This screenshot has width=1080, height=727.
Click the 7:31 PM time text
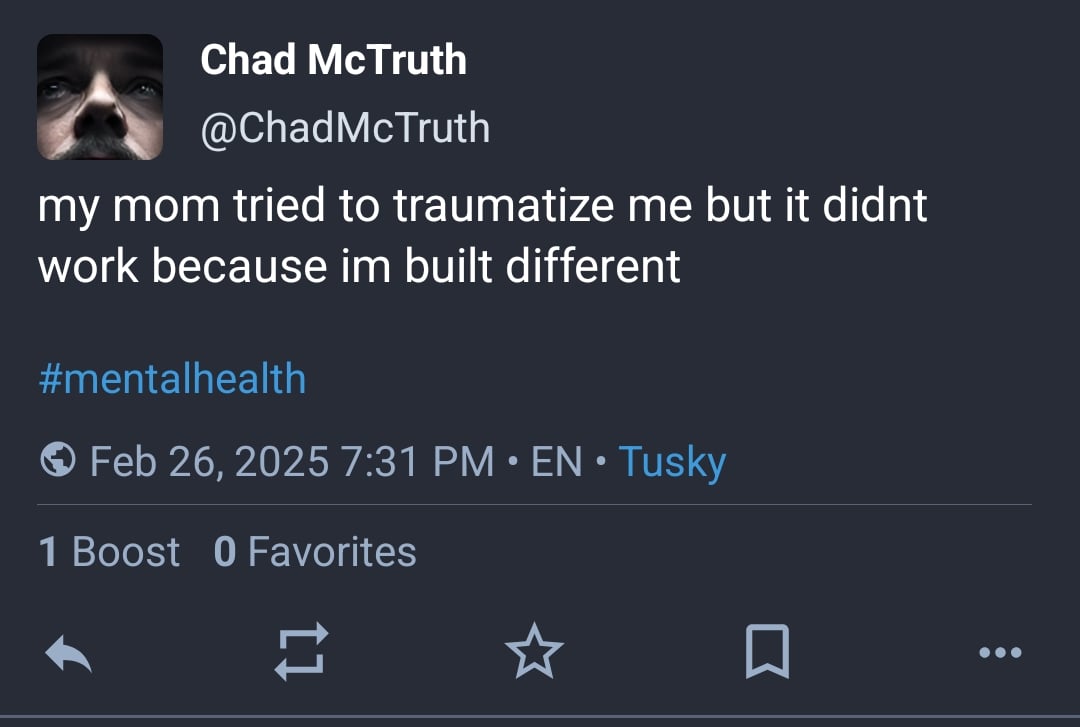417,461
